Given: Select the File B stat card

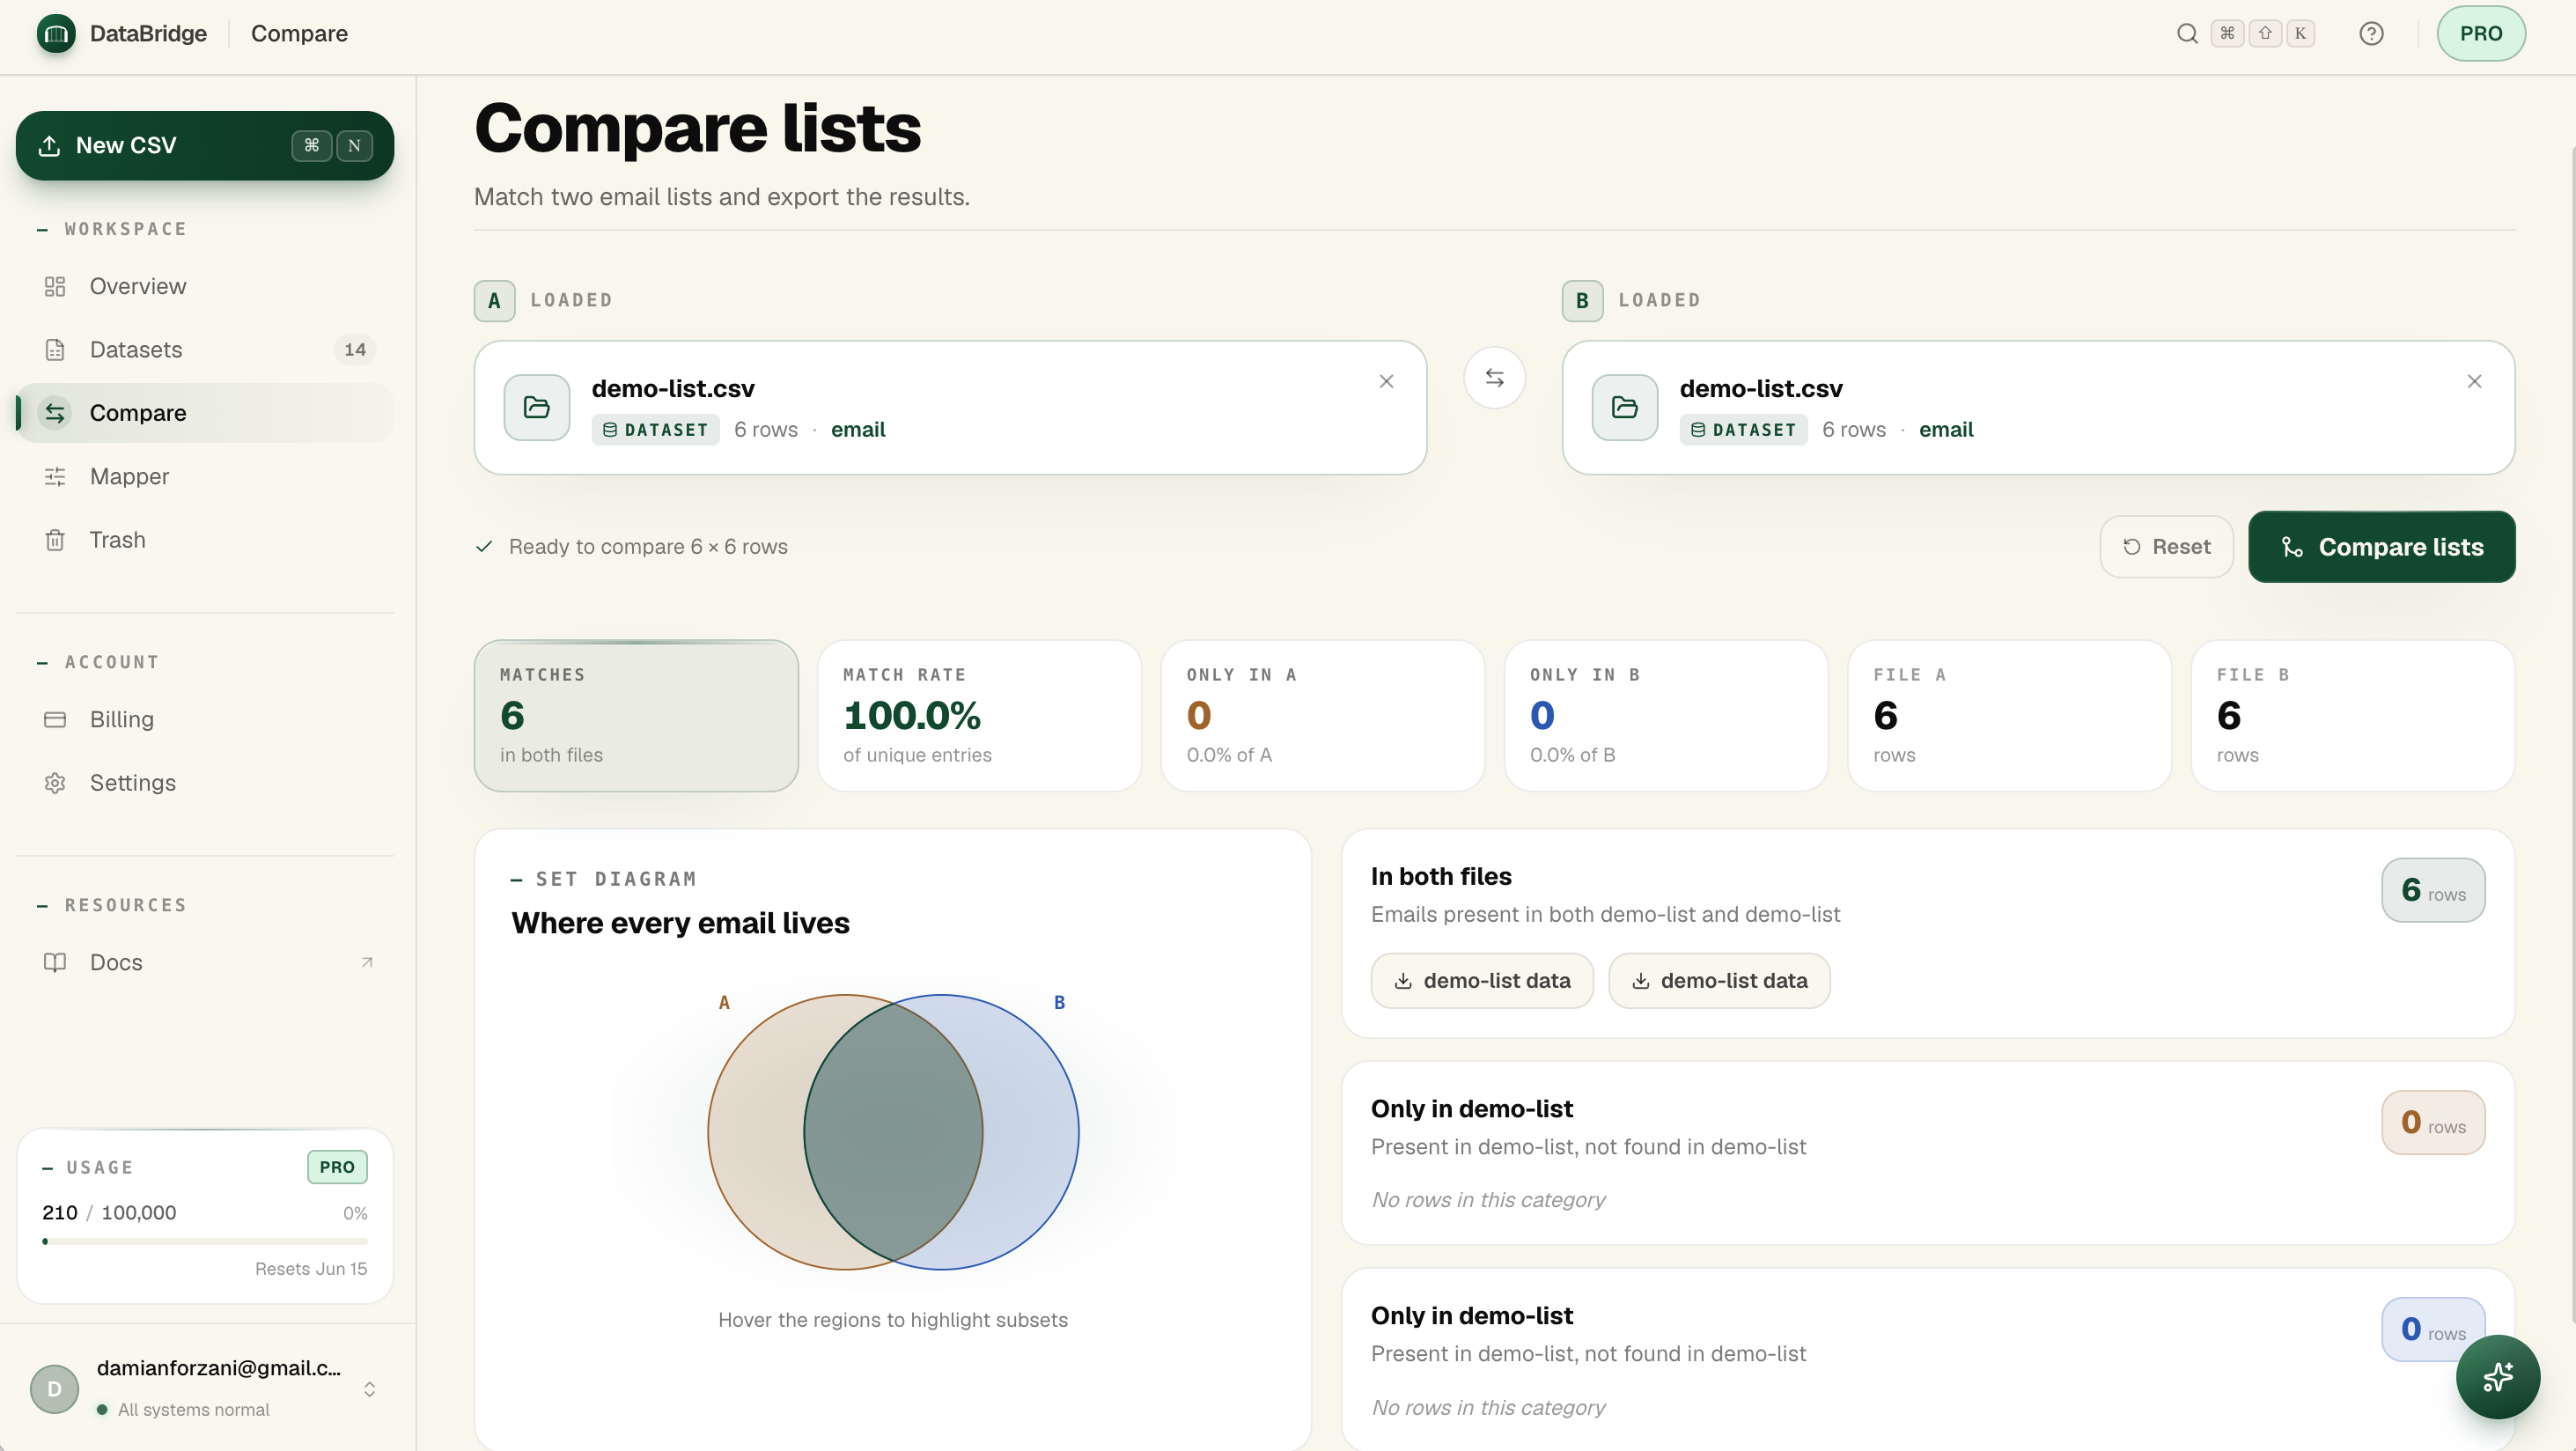Looking at the screenshot, I should tap(2352, 716).
